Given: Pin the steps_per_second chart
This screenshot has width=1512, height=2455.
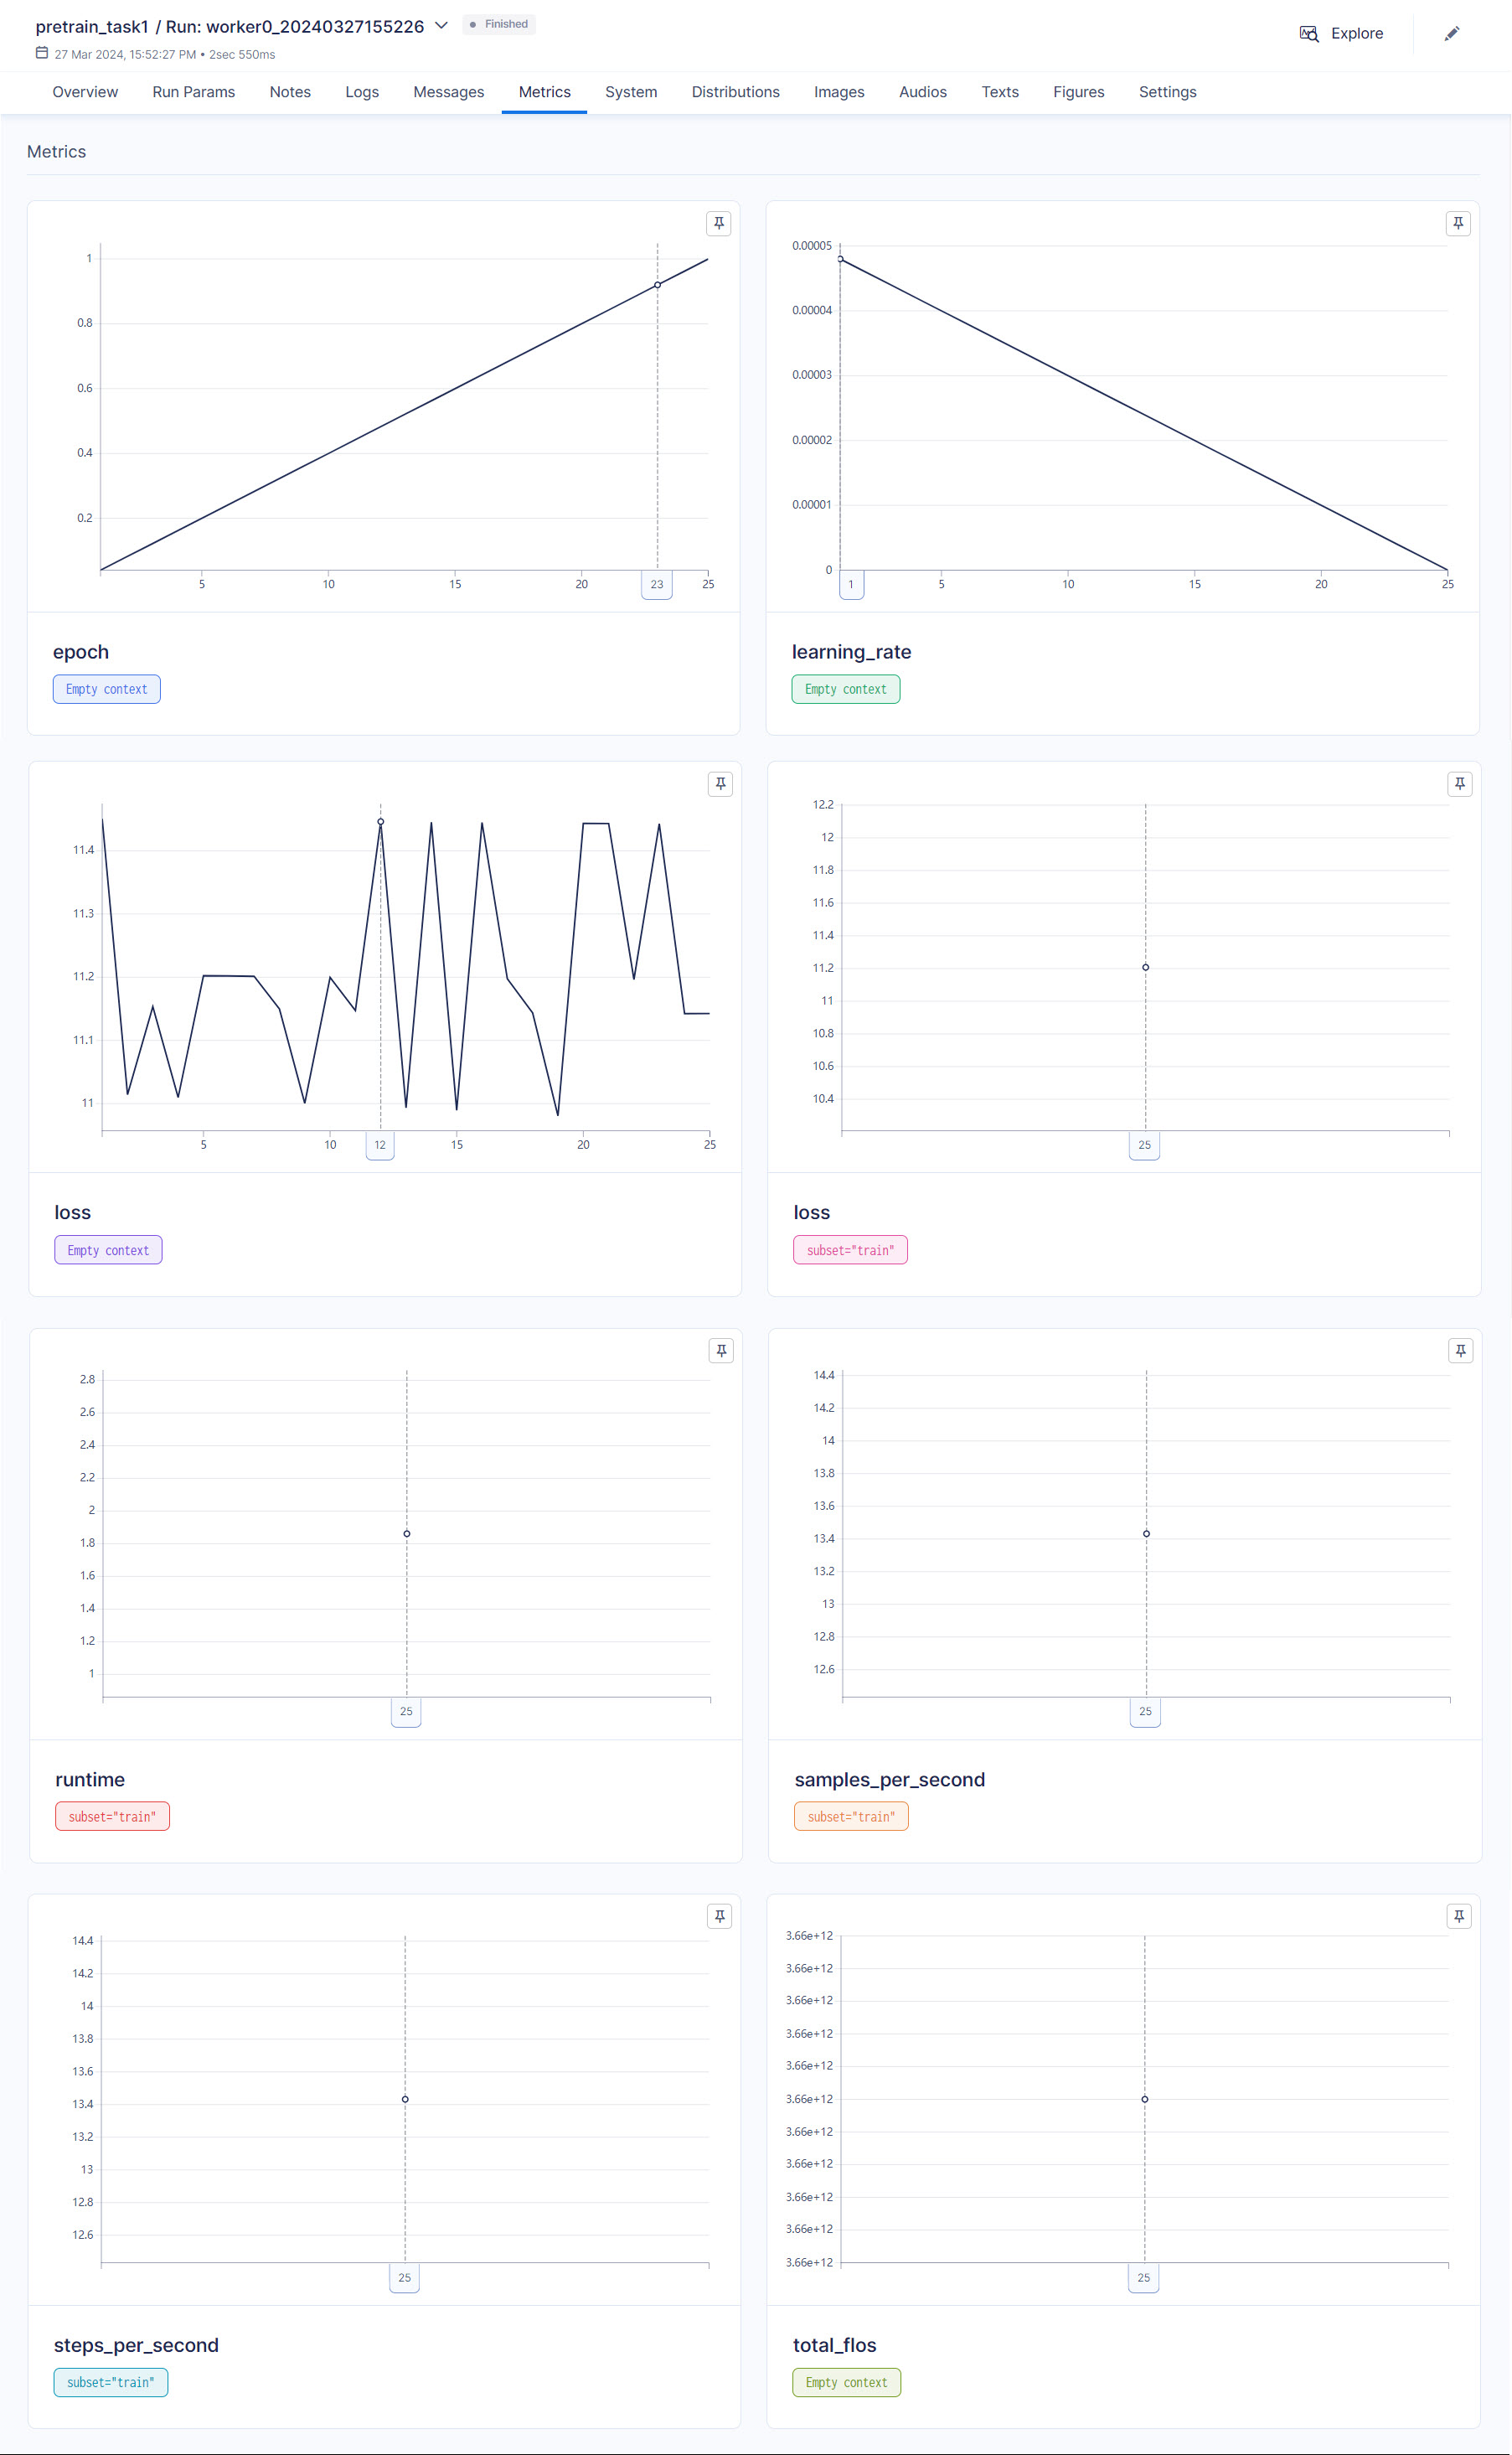Looking at the screenshot, I should [x=719, y=1916].
